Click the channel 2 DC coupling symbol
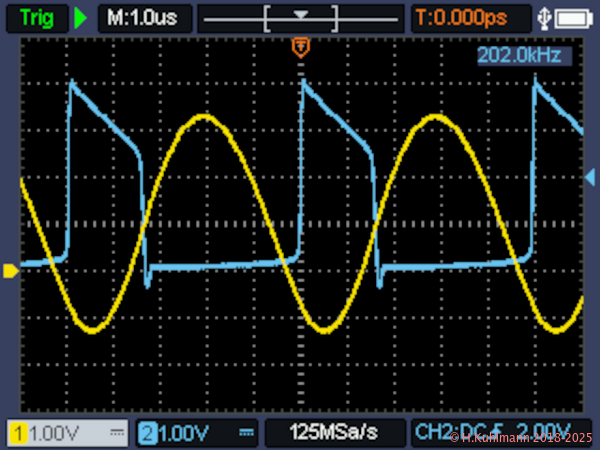 pos(246,432)
